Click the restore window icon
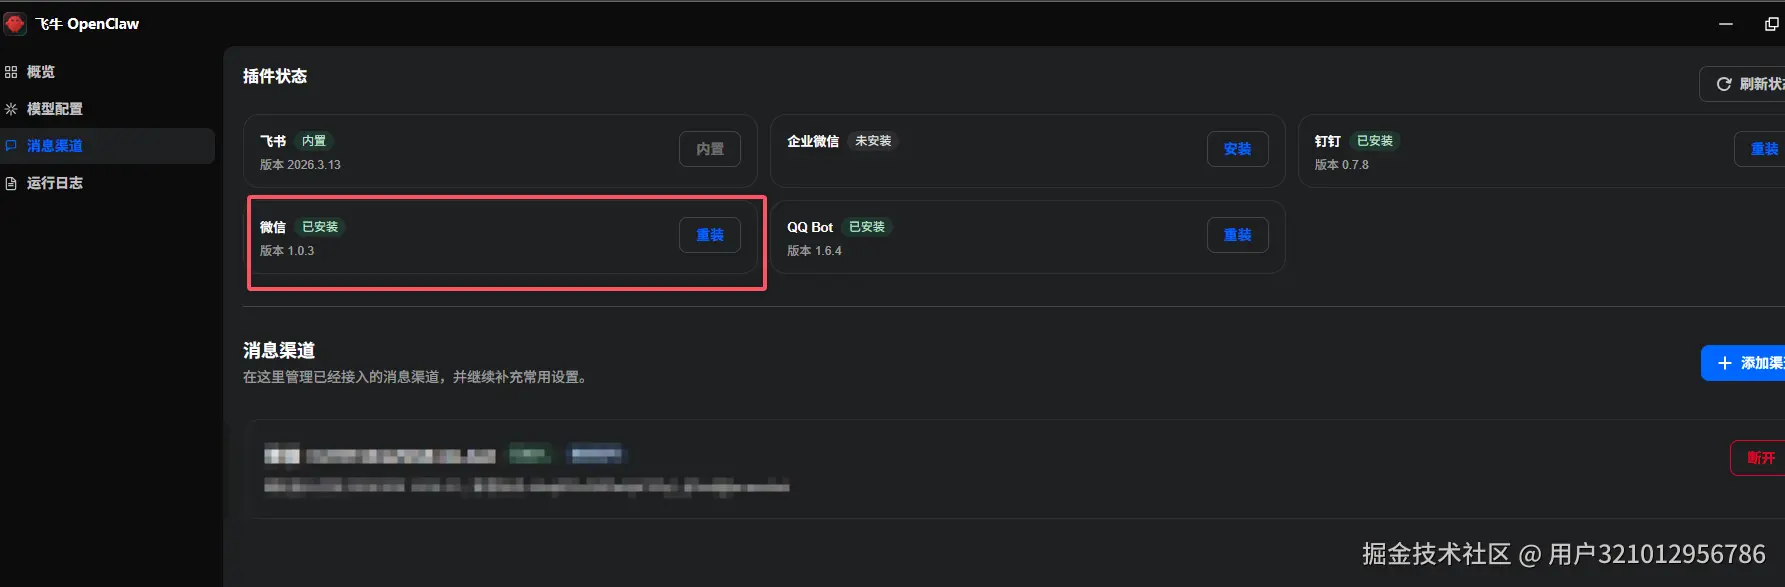 pyautogui.click(x=1771, y=24)
